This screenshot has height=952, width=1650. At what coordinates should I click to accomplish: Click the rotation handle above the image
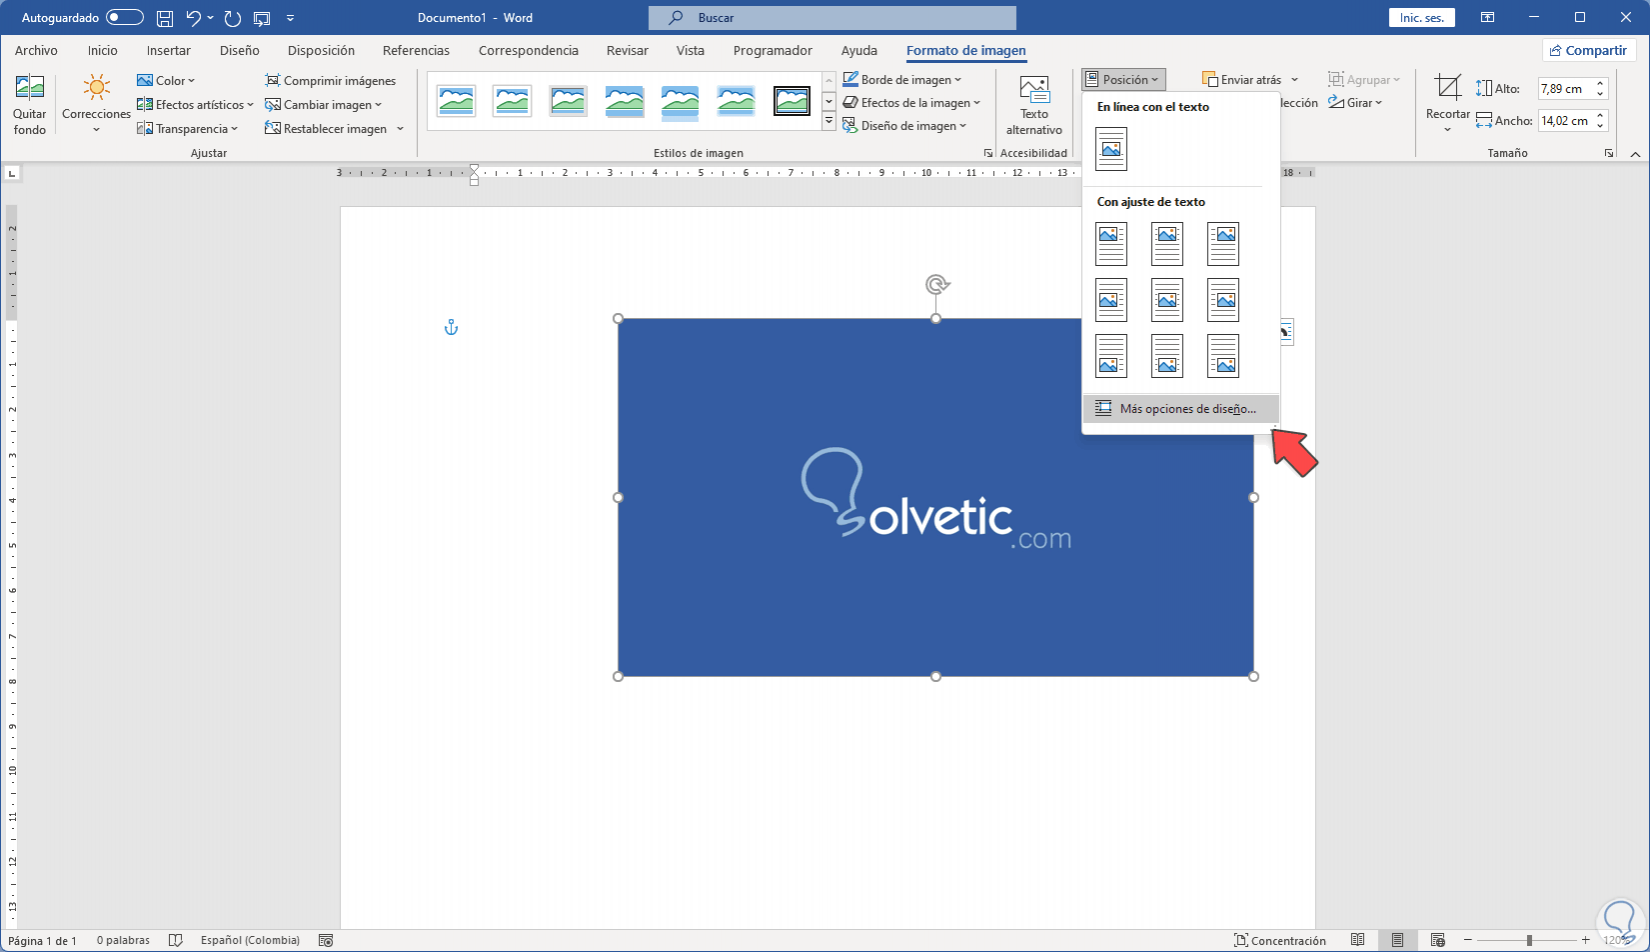[936, 285]
